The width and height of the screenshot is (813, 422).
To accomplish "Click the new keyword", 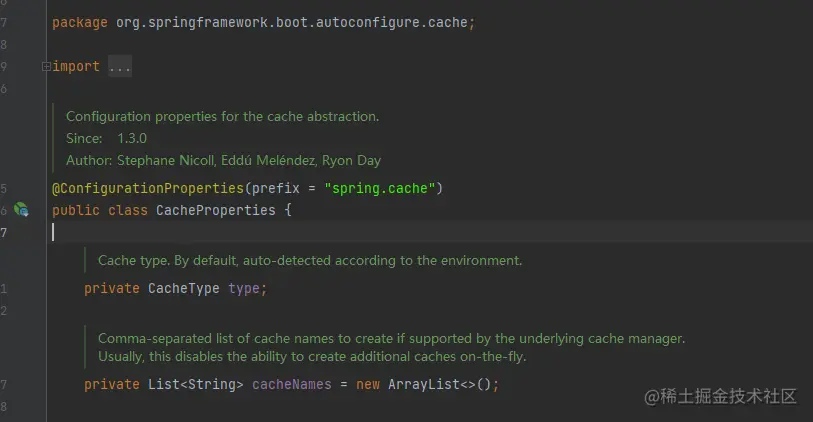I will 368,384.
